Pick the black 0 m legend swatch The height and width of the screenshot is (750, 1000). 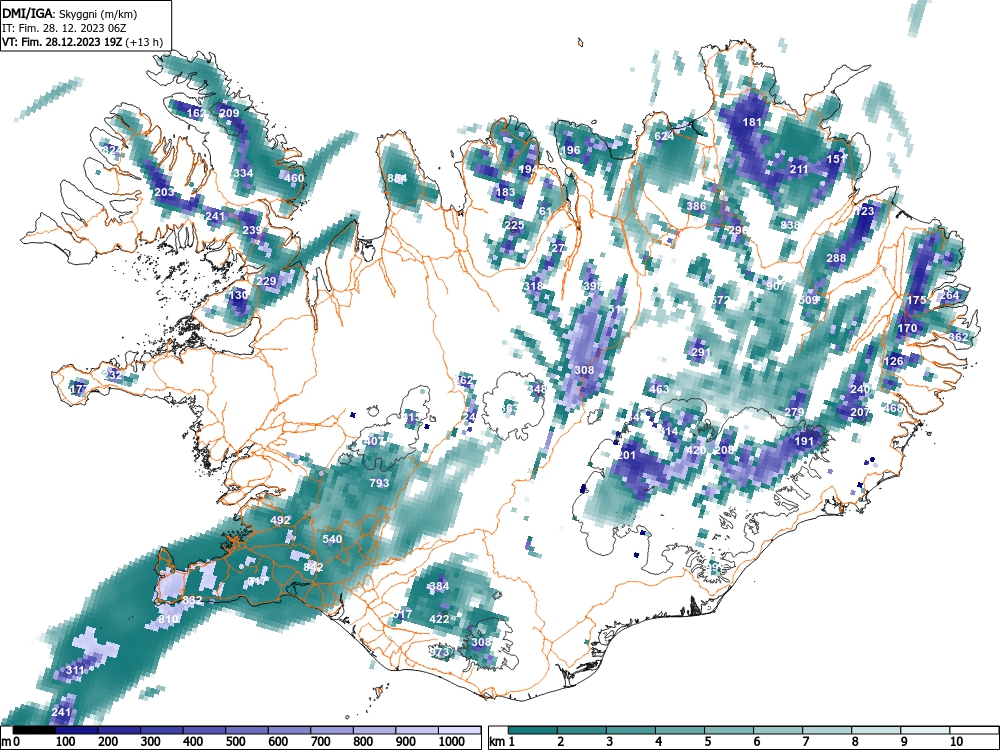tap(34, 729)
